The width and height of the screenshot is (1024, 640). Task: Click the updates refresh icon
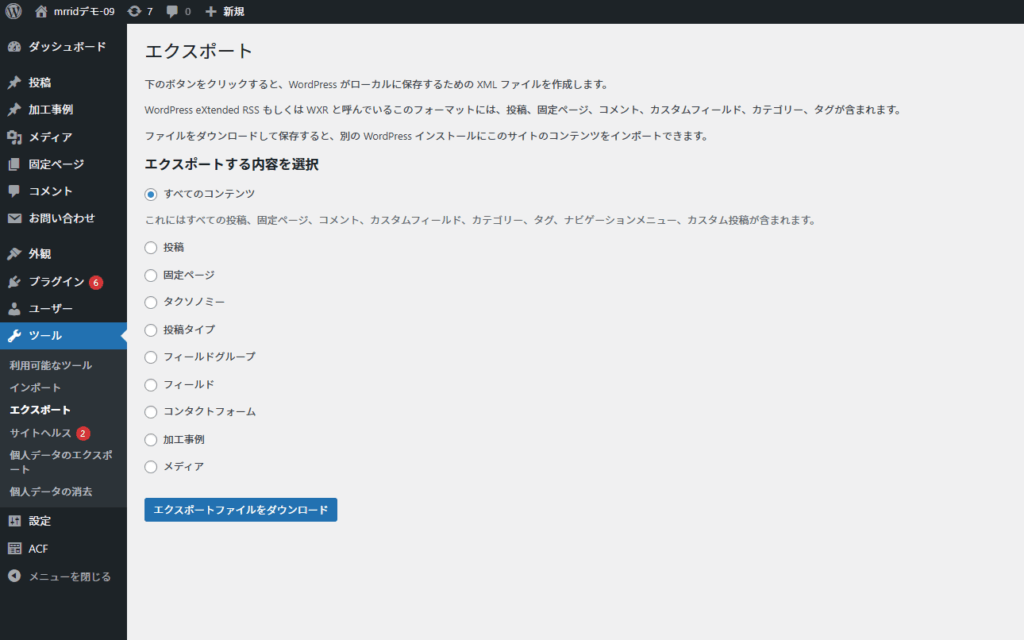[x=134, y=11]
